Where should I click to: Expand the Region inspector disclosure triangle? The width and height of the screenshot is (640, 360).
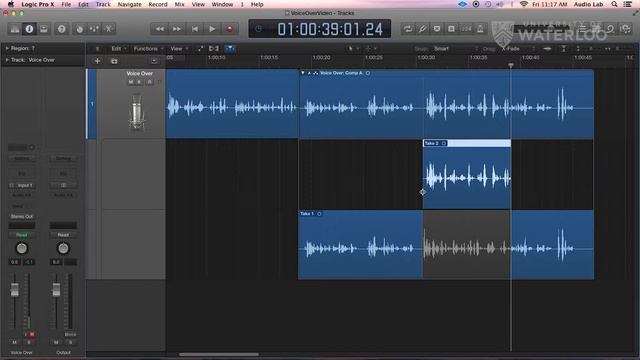tap(7, 48)
